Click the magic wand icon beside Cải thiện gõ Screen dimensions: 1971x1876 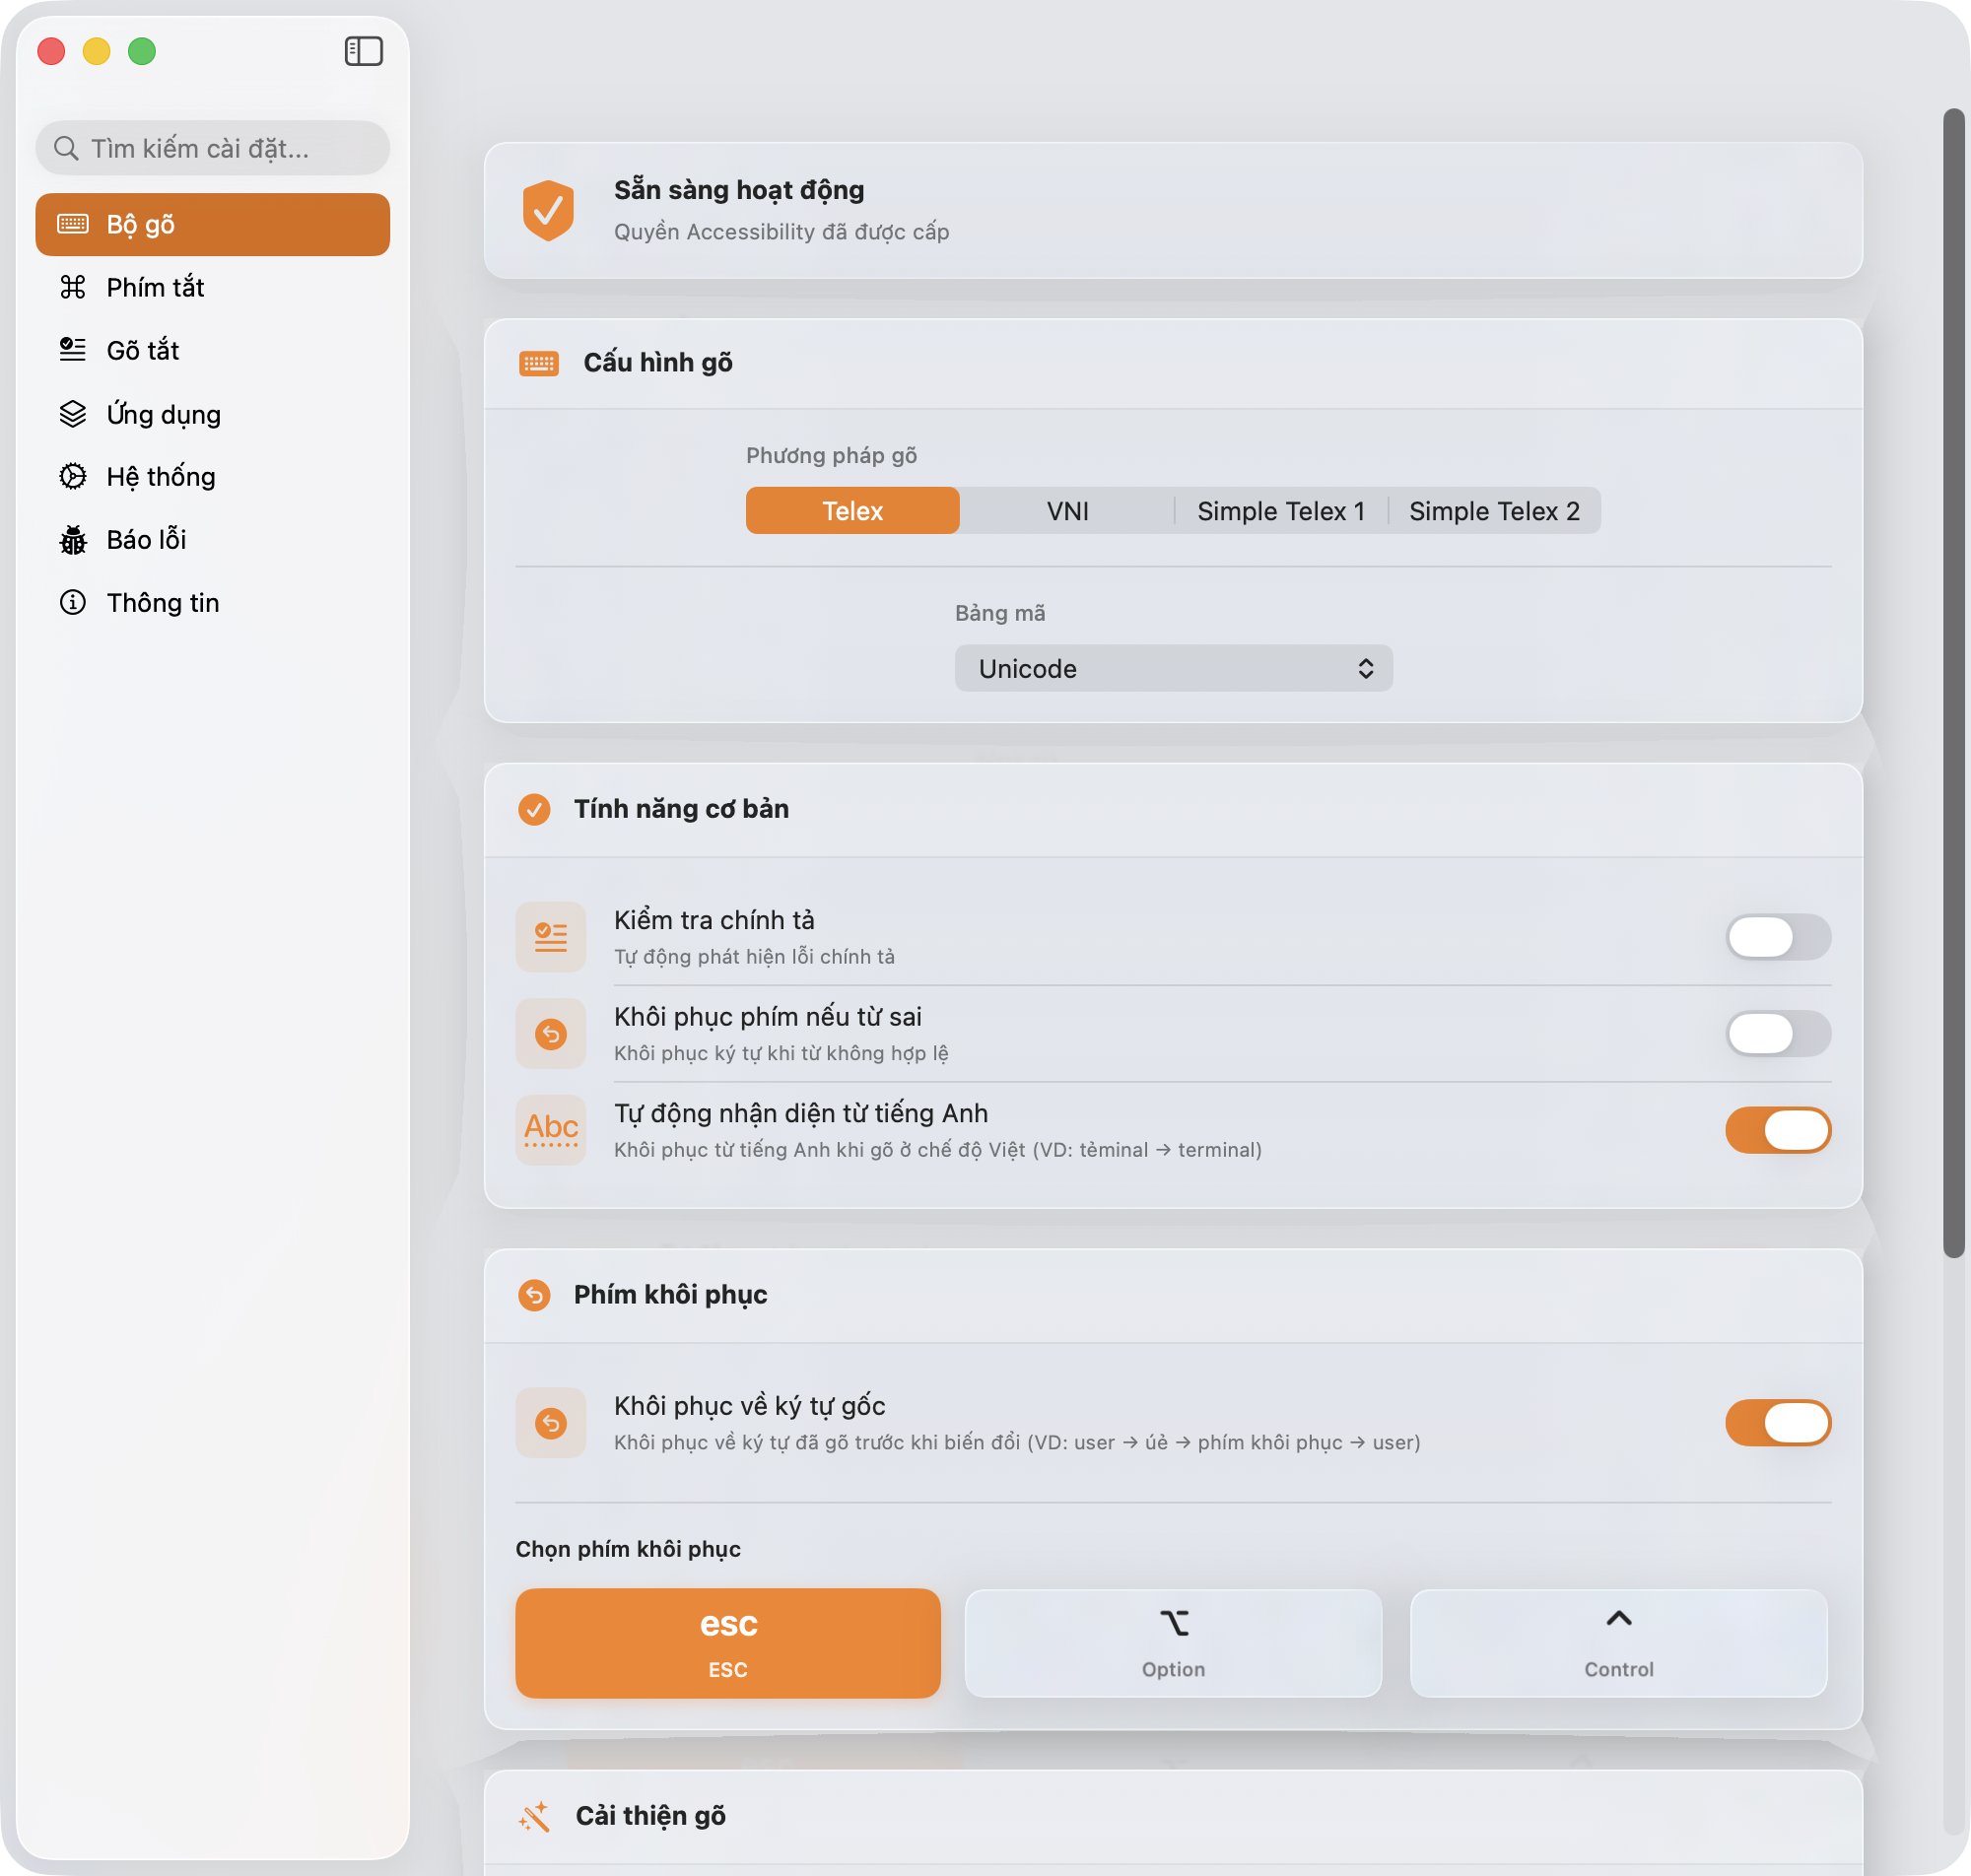[535, 1816]
